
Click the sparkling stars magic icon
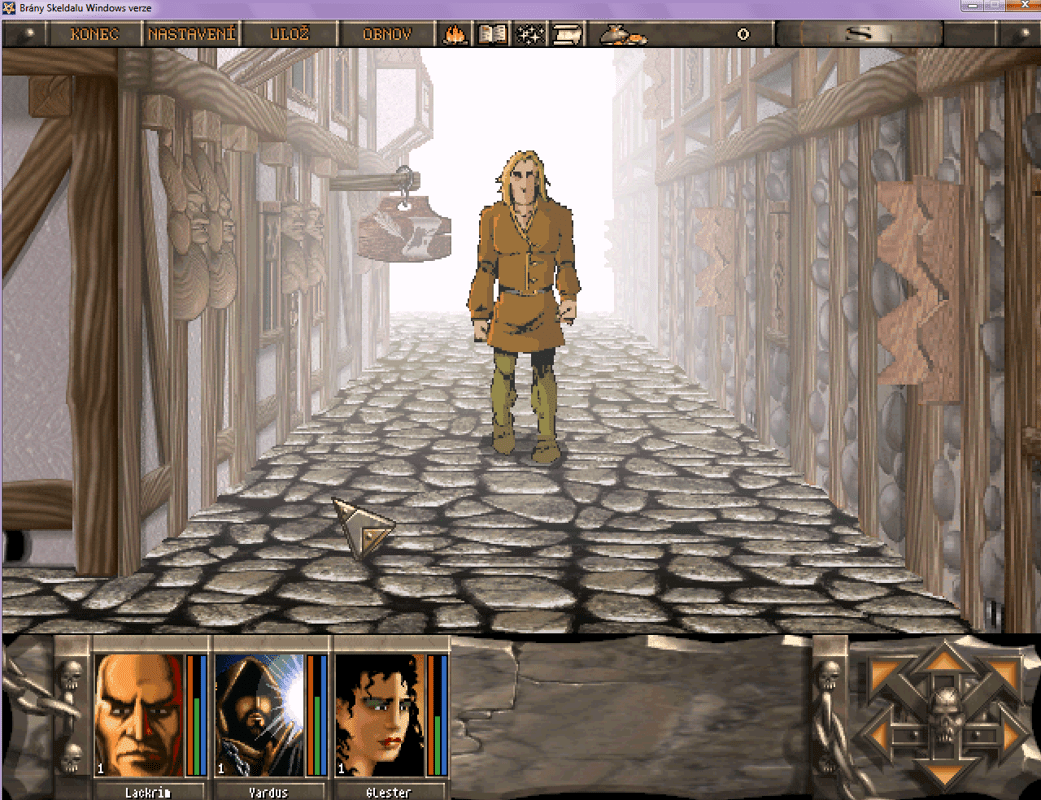[x=530, y=34]
